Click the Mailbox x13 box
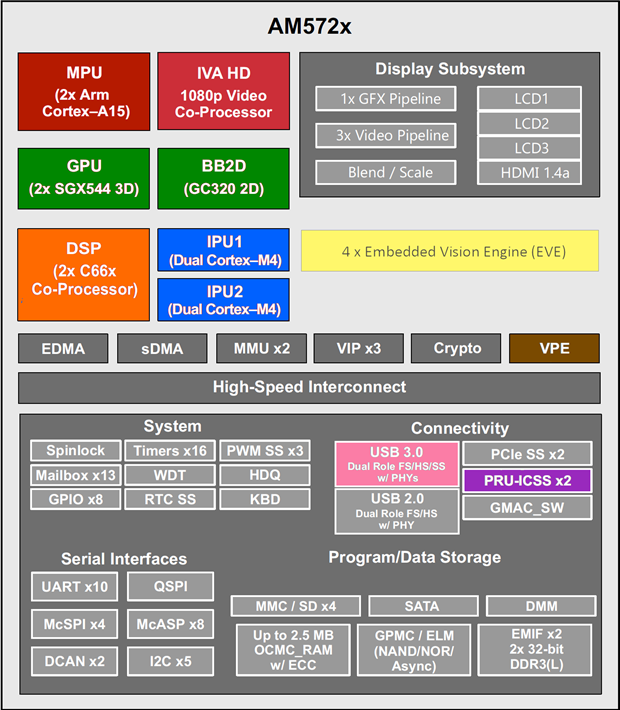The height and width of the screenshot is (710, 620). (76, 475)
